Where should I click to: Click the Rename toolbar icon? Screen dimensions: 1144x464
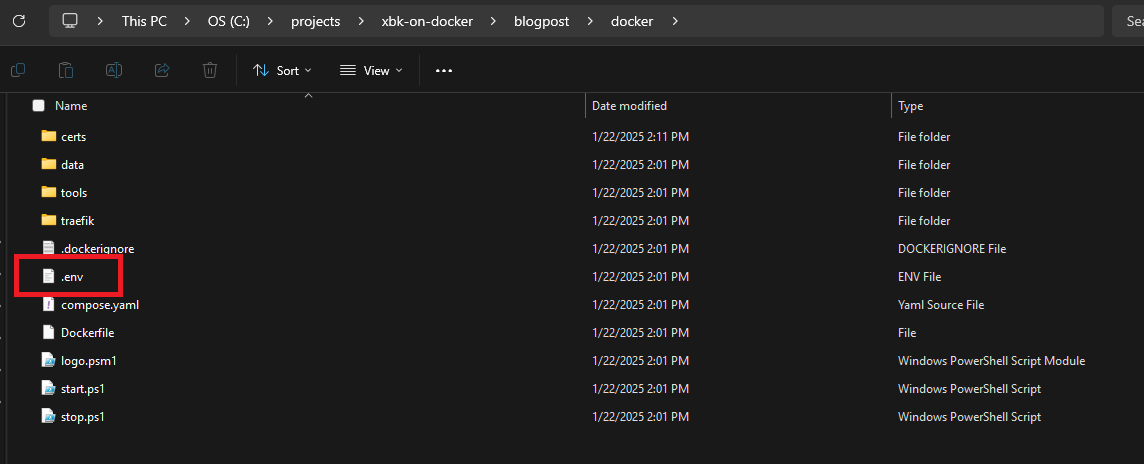click(114, 70)
